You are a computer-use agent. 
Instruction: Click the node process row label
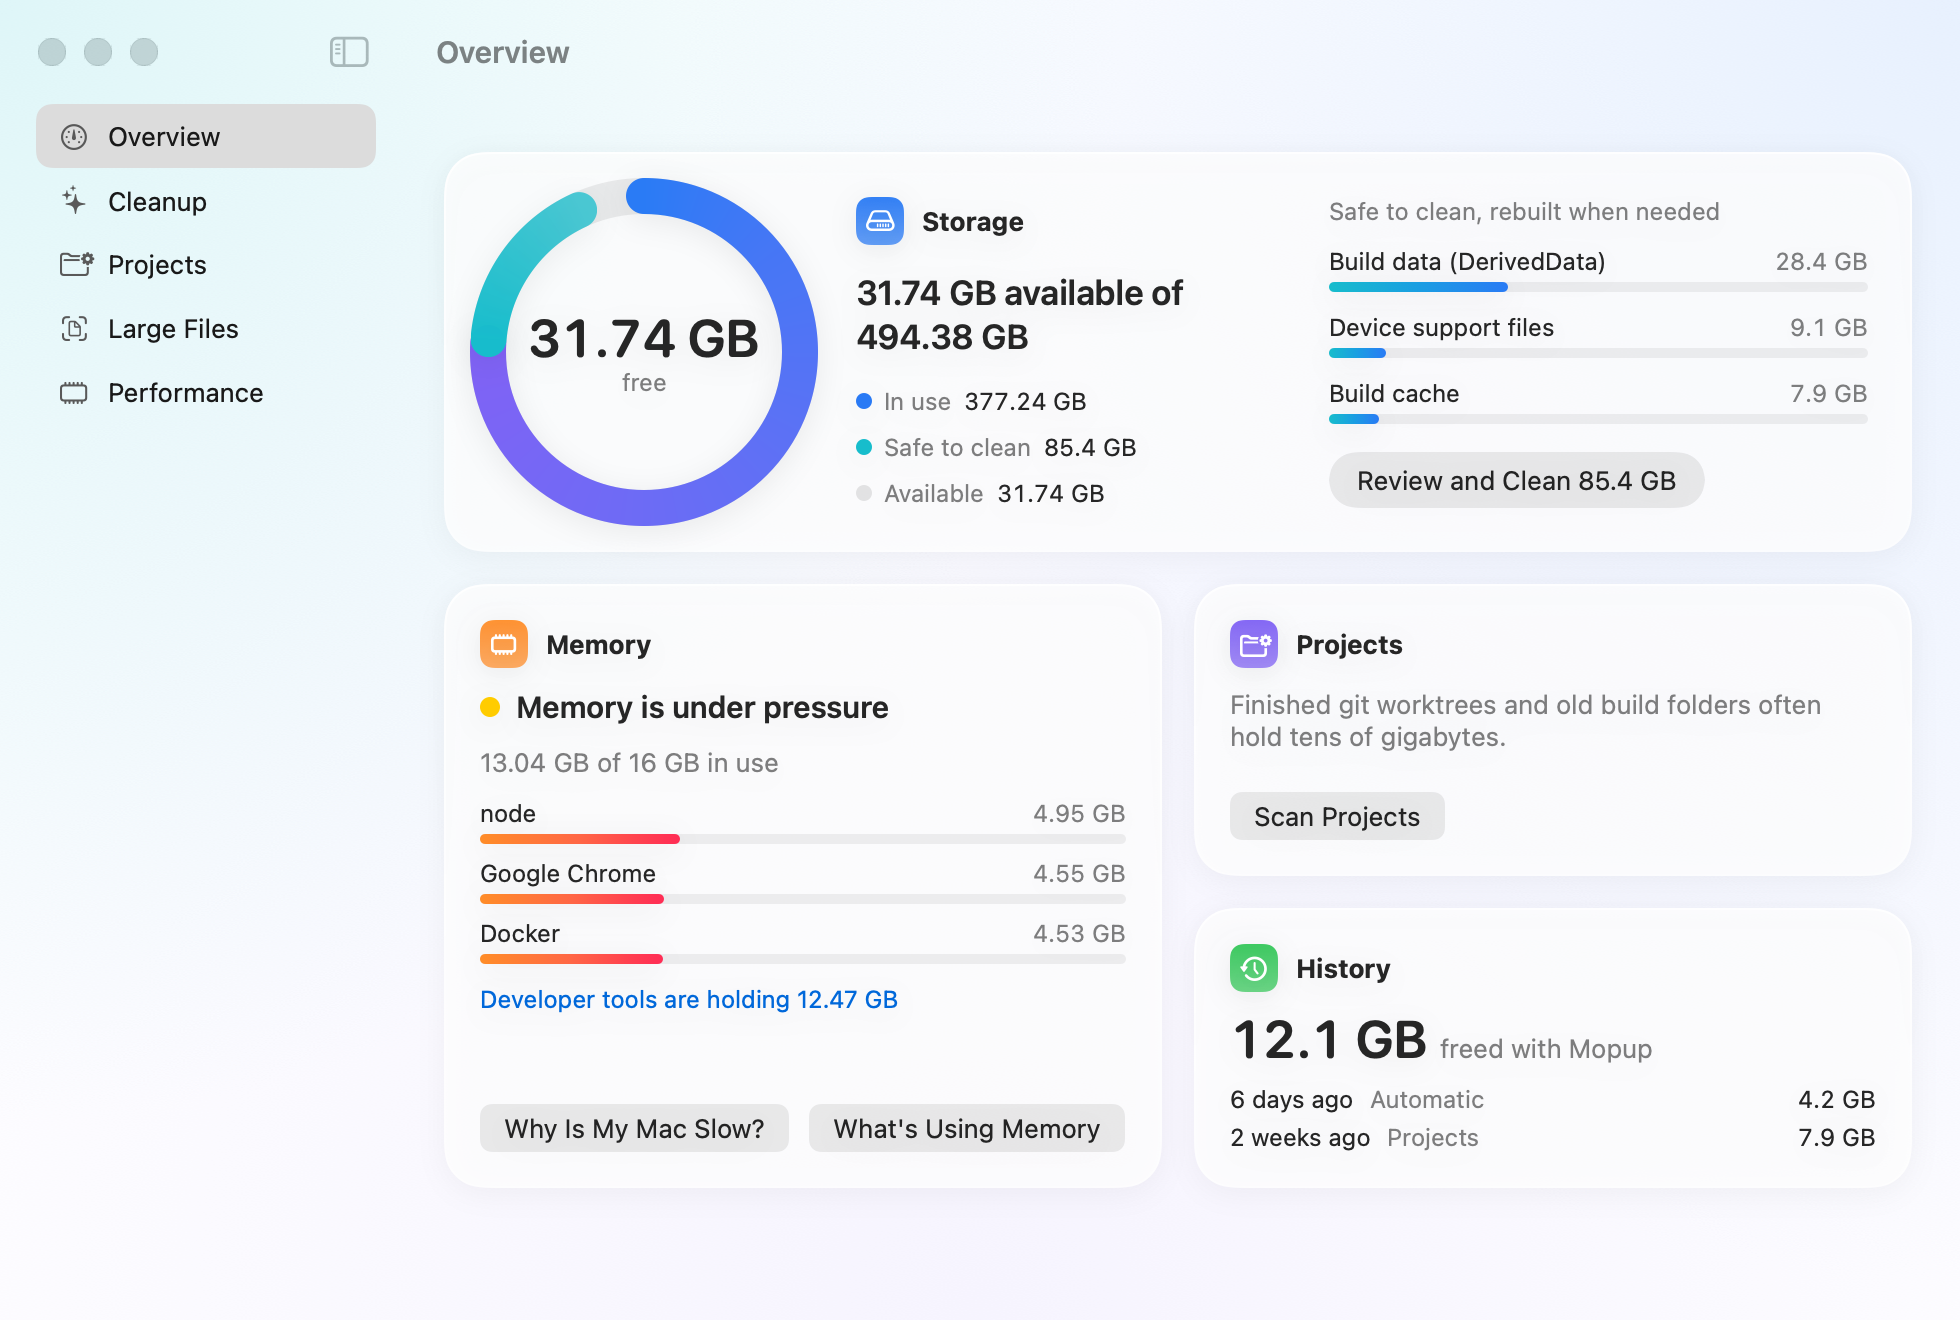point(508,813)
